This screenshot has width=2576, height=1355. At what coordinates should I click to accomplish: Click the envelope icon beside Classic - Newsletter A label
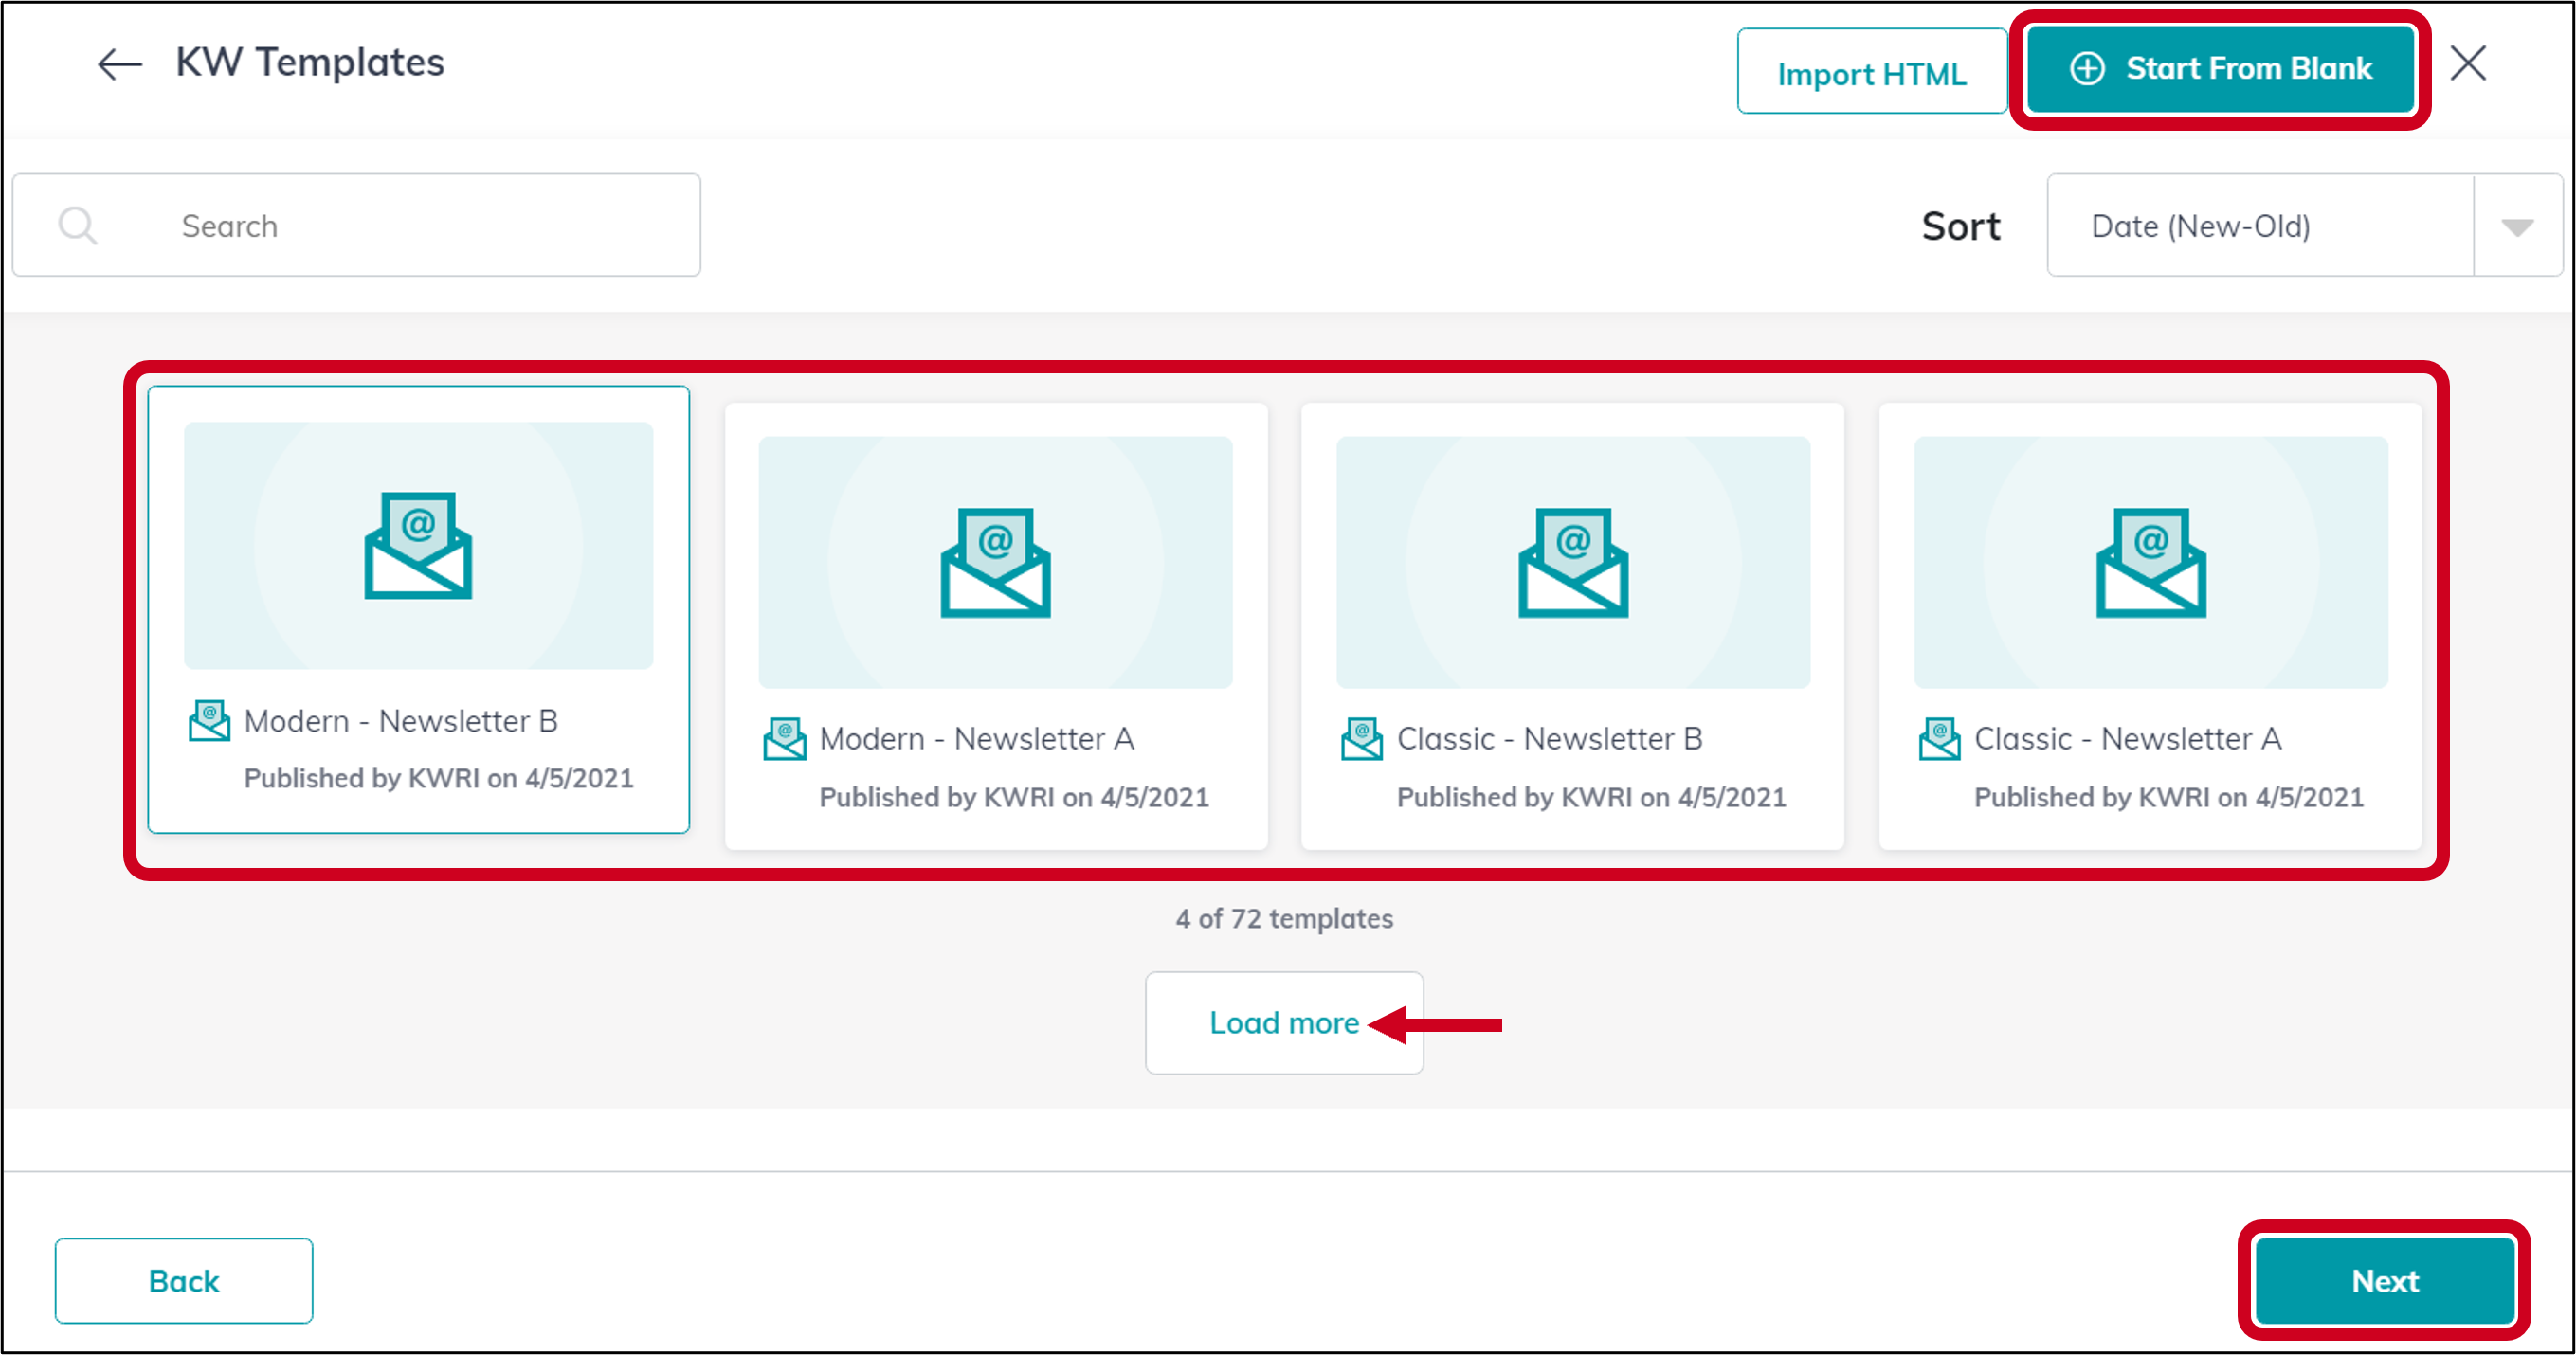click(x=1938, y=738)
